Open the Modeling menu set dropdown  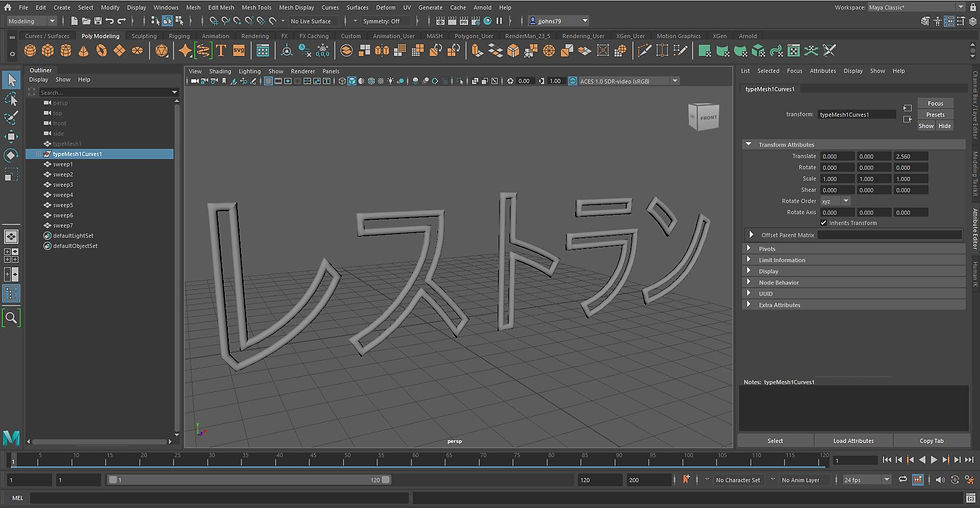(31, 21)
